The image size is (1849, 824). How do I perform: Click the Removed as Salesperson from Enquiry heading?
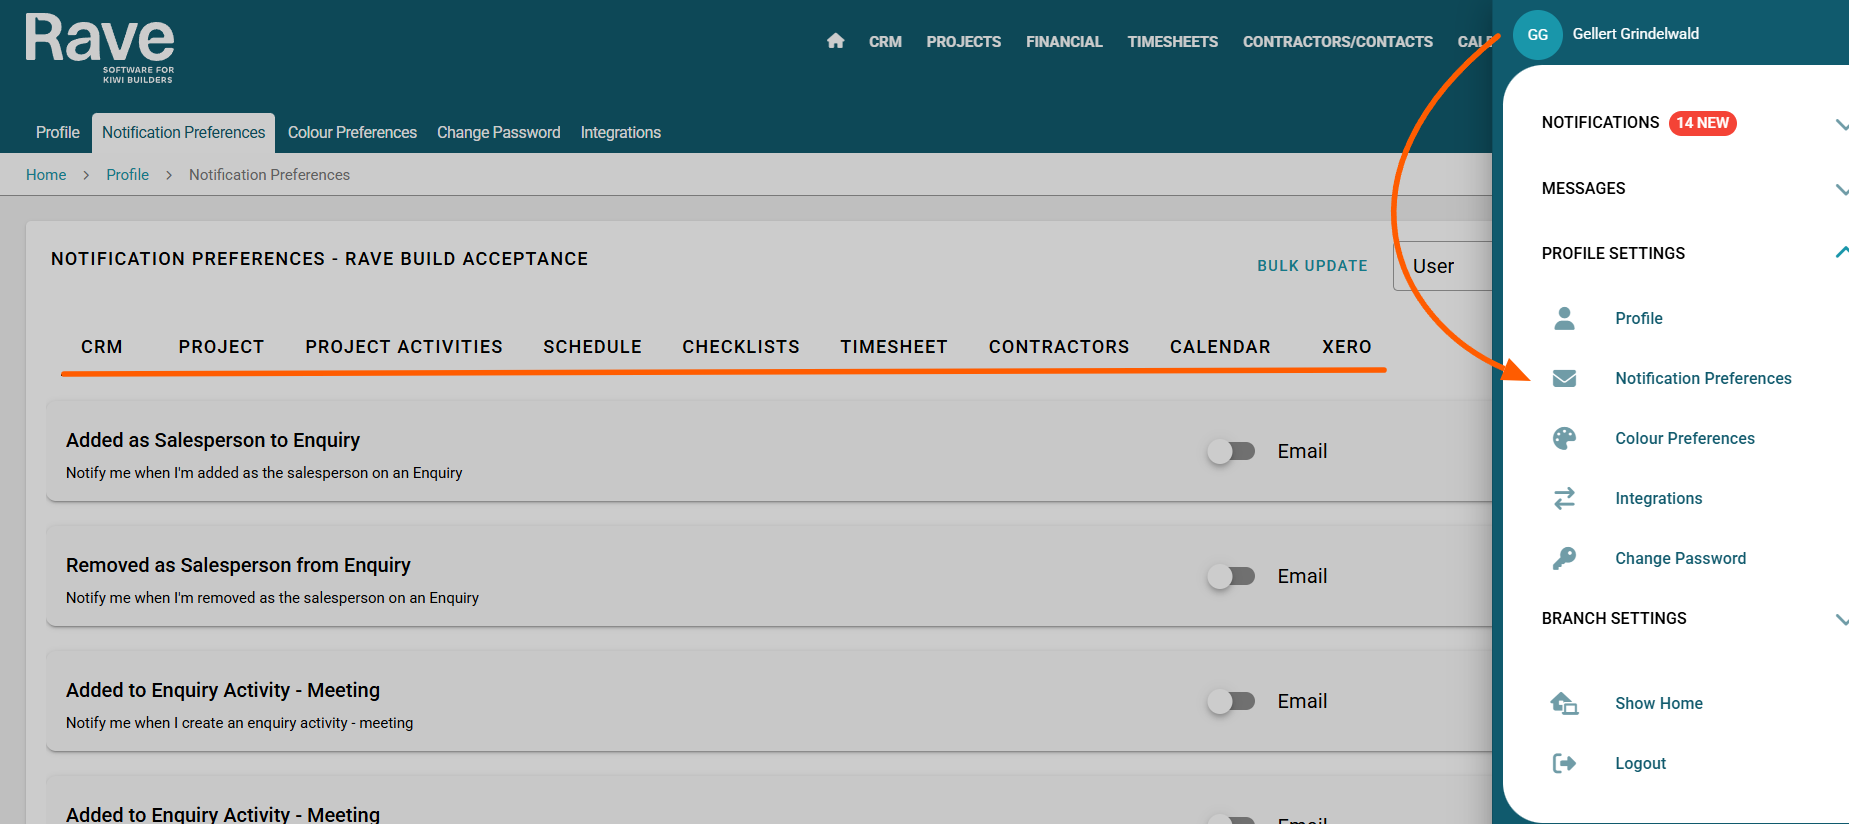[238, 565]
